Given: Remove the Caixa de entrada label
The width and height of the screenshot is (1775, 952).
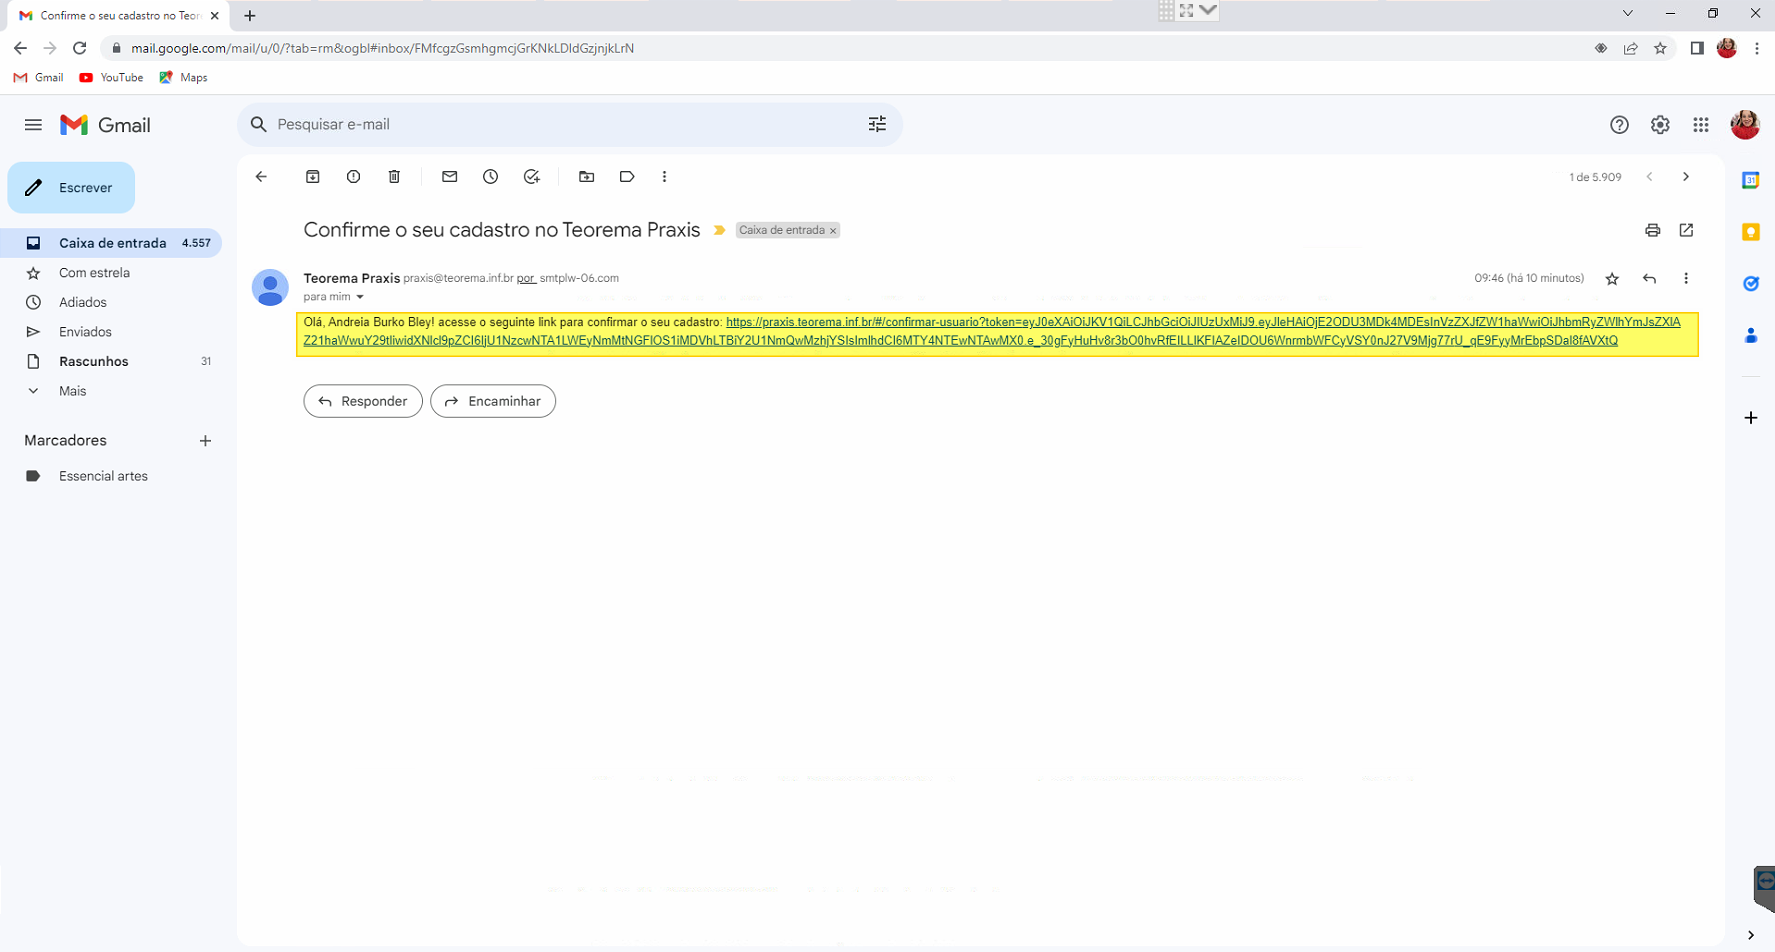Looking at the screenshot, I should [x=833, y=231].
